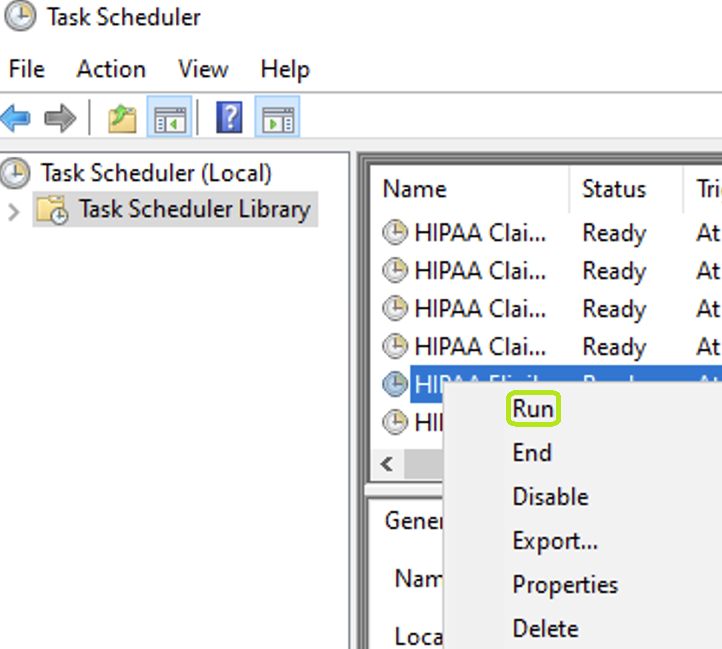Select Disable in the context menu

pos(551,497)
